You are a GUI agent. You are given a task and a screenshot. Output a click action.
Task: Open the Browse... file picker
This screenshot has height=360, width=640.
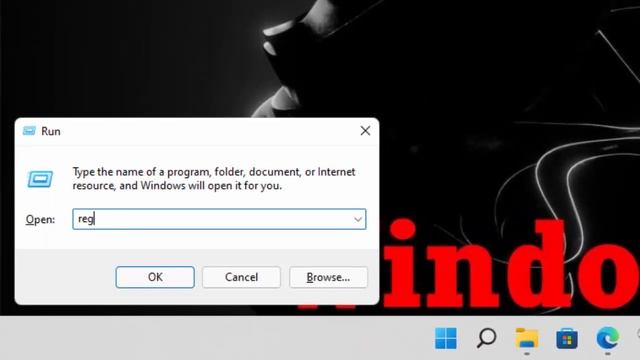pyautogui.click(x=328, y=277)
